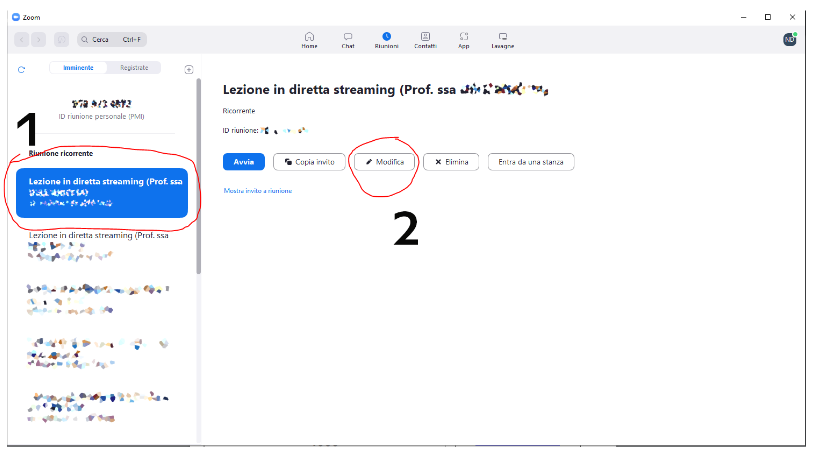Click the ID riunione label
Screen dimensions: 821x463
[240, 130]
